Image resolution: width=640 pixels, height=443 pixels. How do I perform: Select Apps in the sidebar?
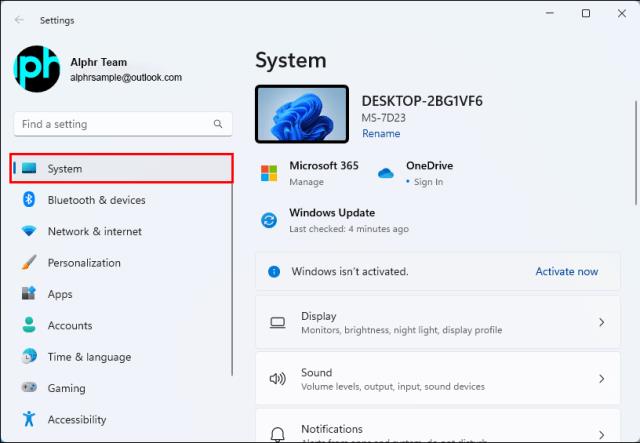pos(122,294)
